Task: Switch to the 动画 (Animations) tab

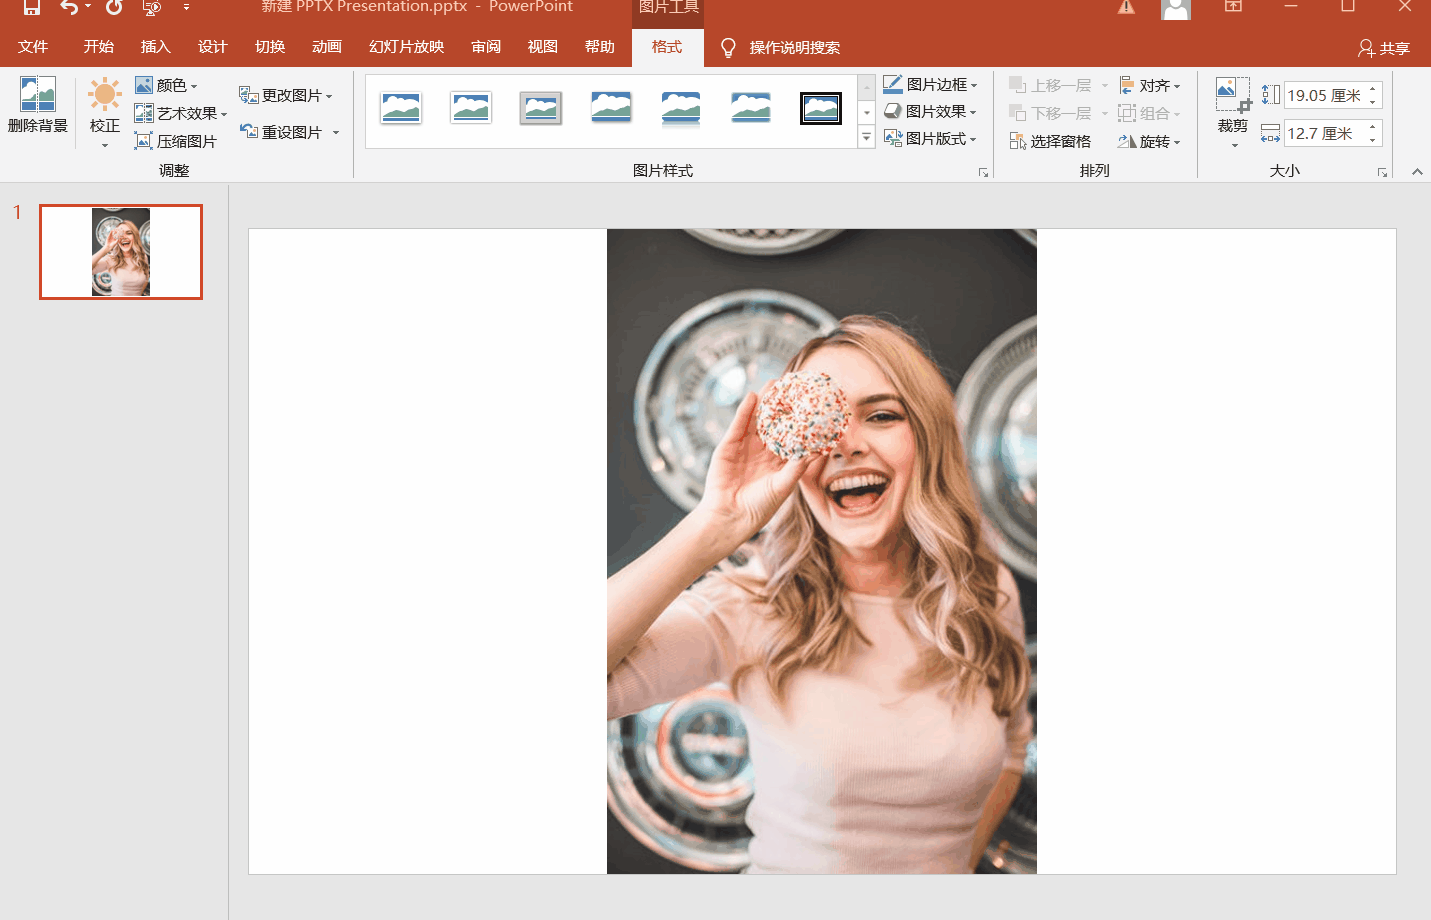Action: 326,47
